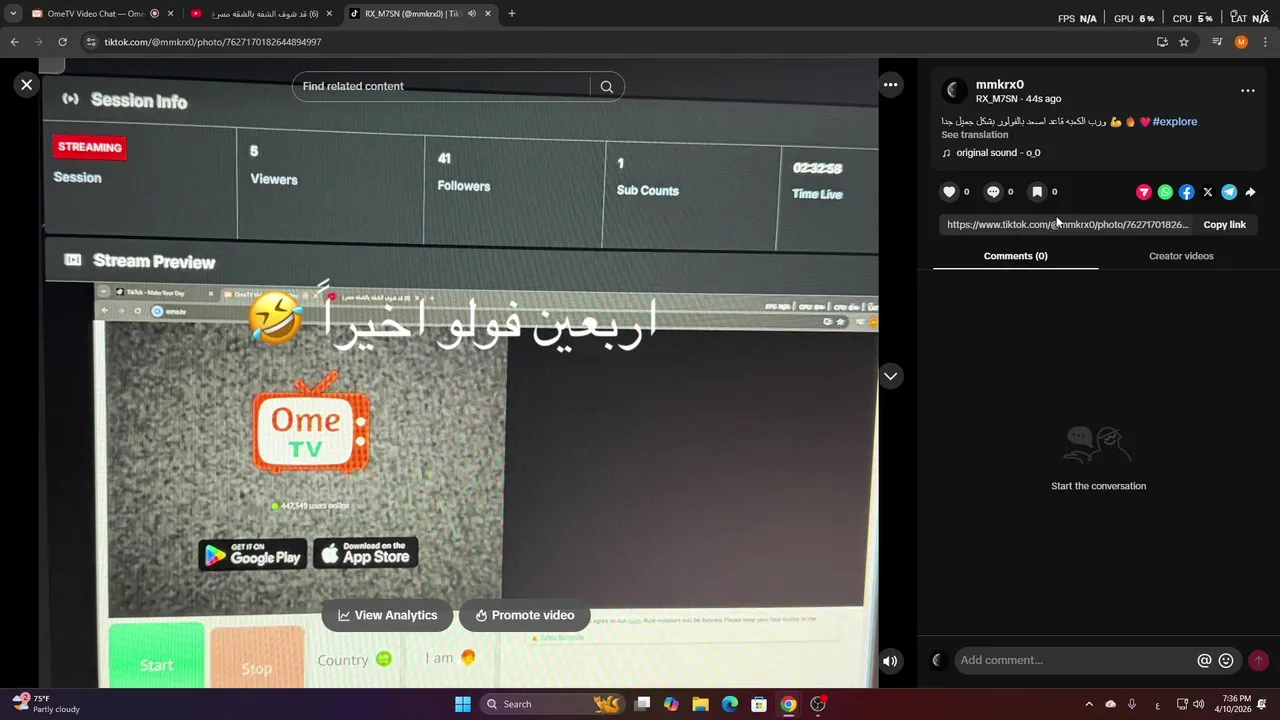Share the post on Telegram
This screenshot has height=720, width=1280.
click(1229, 192)
